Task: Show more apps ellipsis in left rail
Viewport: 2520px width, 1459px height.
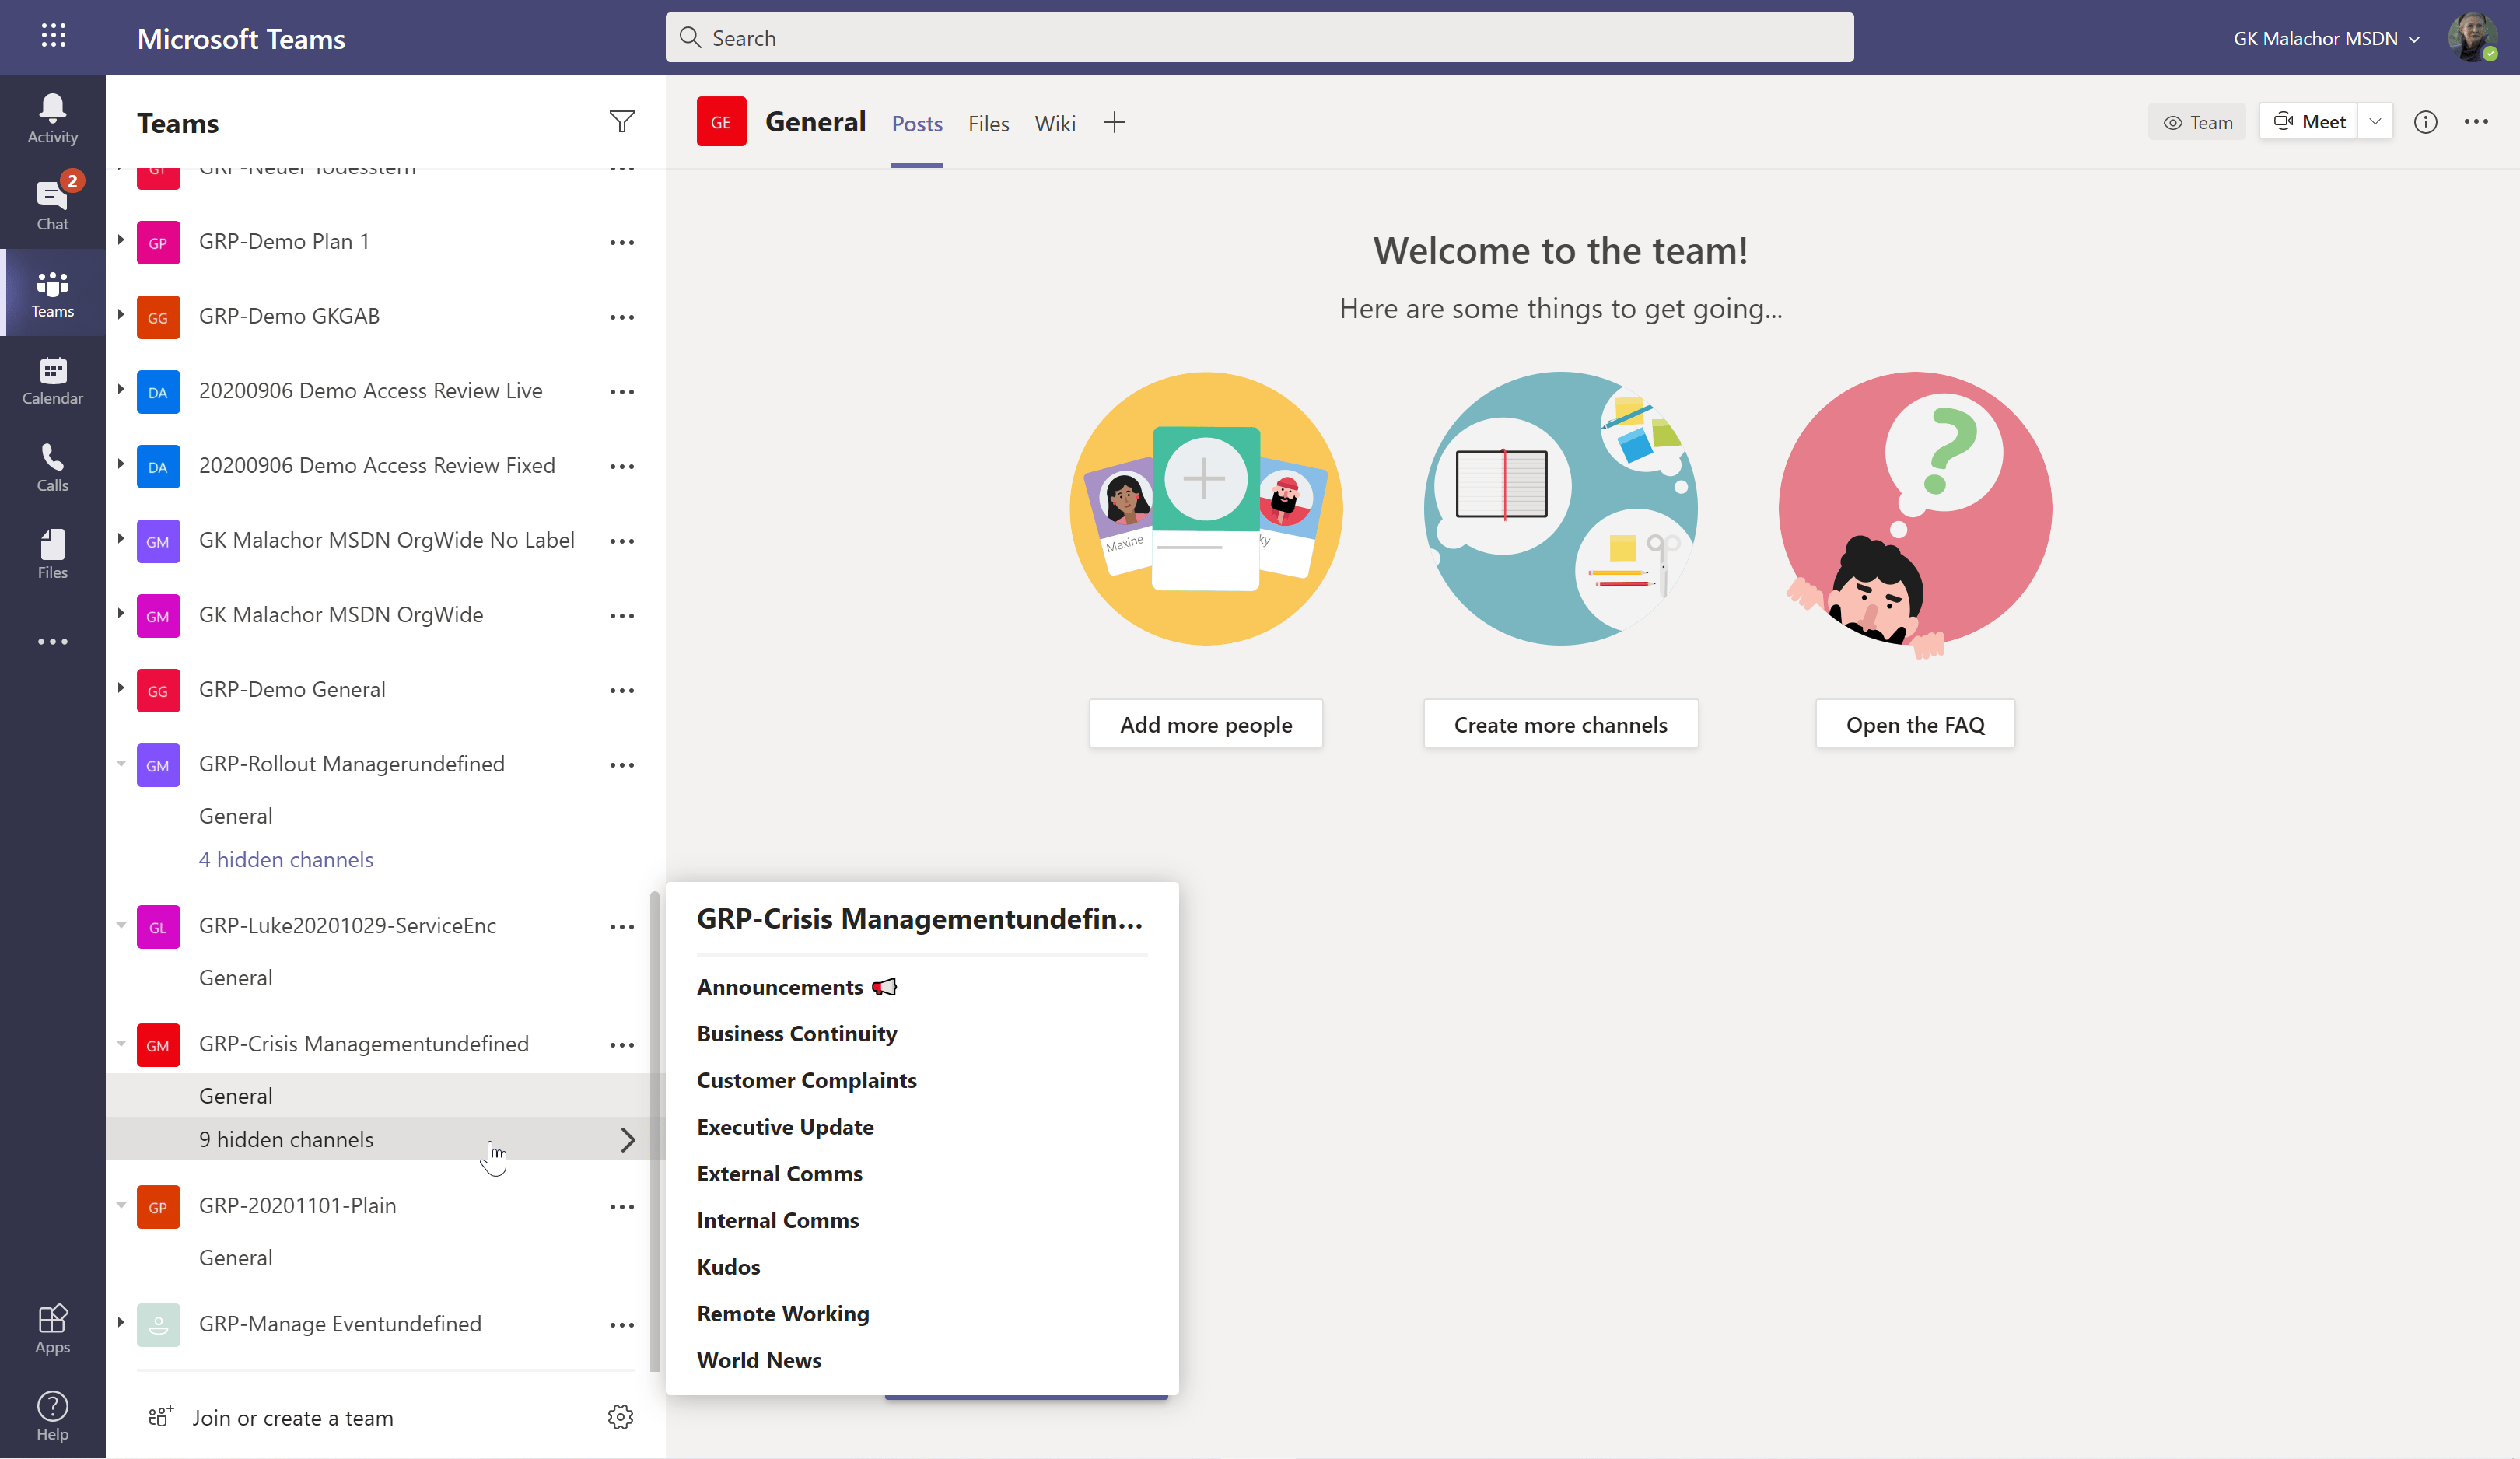Action: [x=52, y=641]
